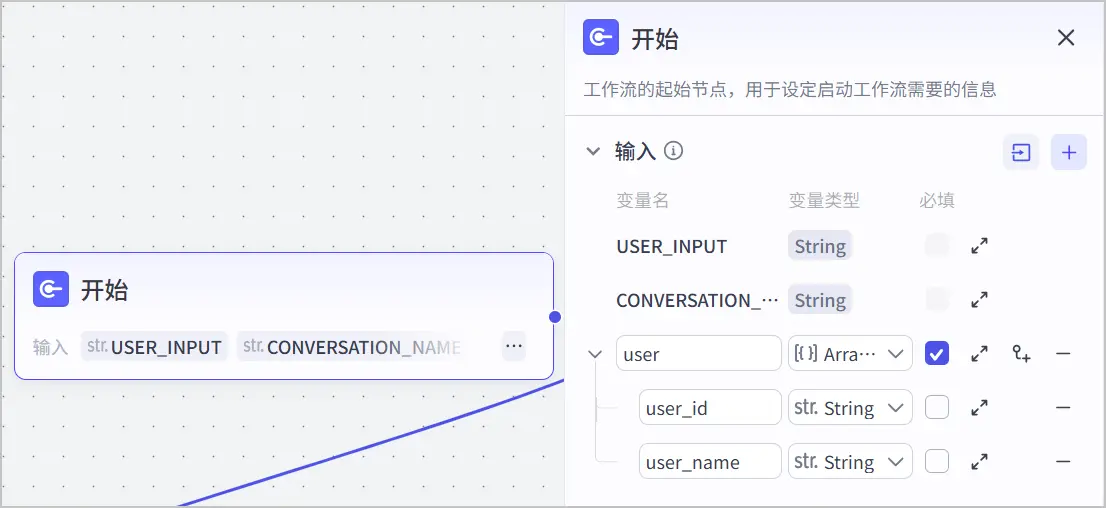Image resolution: width=1106 pixels, height=508 pixels.
Task: Open the Array type dropdown for user
Action: click(850, 353)
